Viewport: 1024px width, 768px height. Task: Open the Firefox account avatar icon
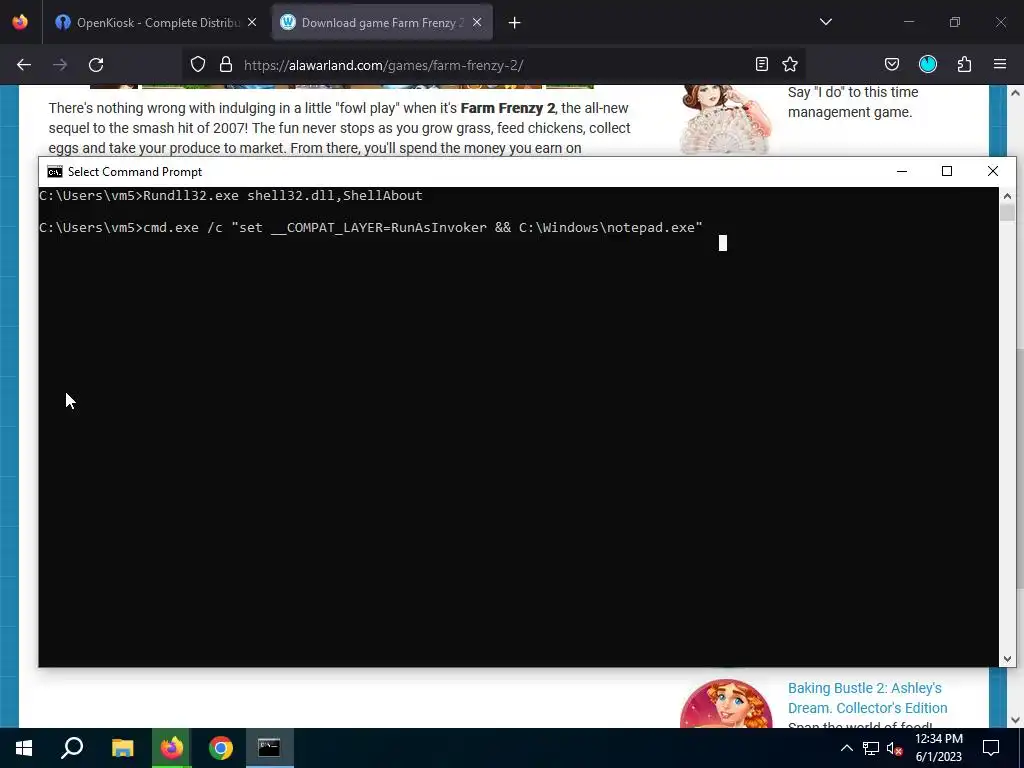click(928, 64)
